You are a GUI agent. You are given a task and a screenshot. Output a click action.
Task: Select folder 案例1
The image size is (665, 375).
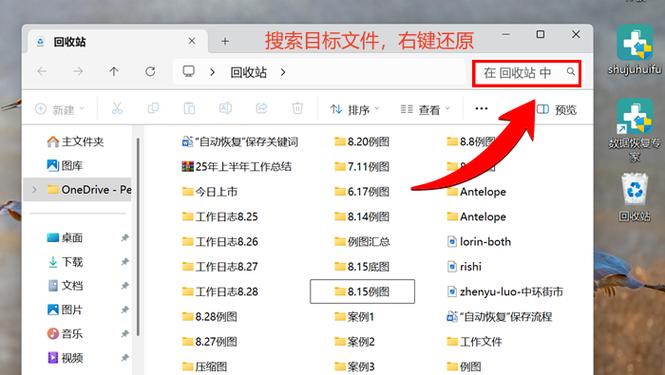355,316
